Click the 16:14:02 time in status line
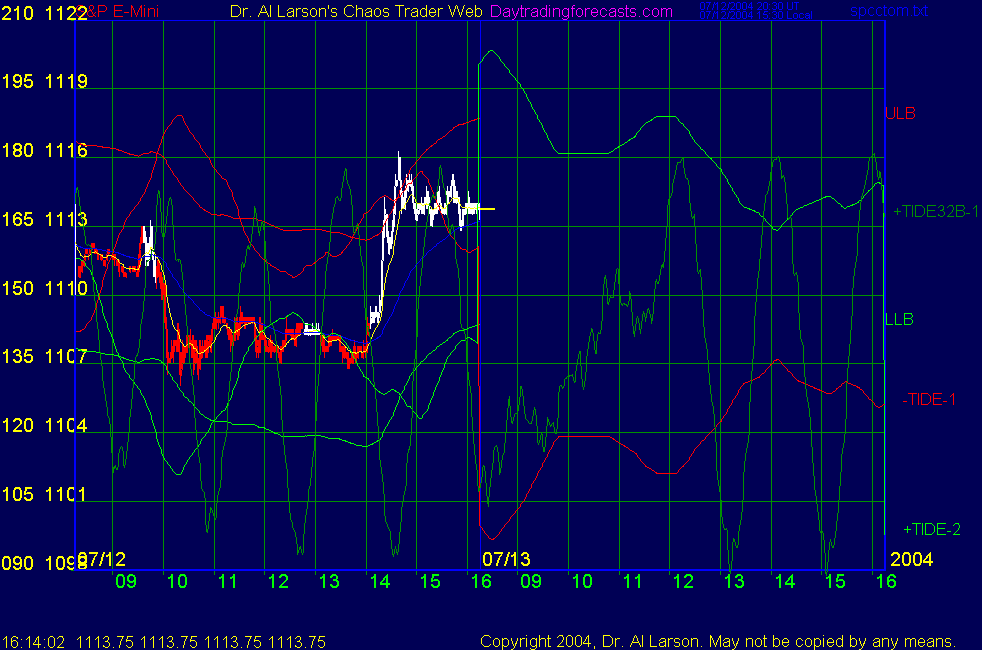 coord(33,642)
